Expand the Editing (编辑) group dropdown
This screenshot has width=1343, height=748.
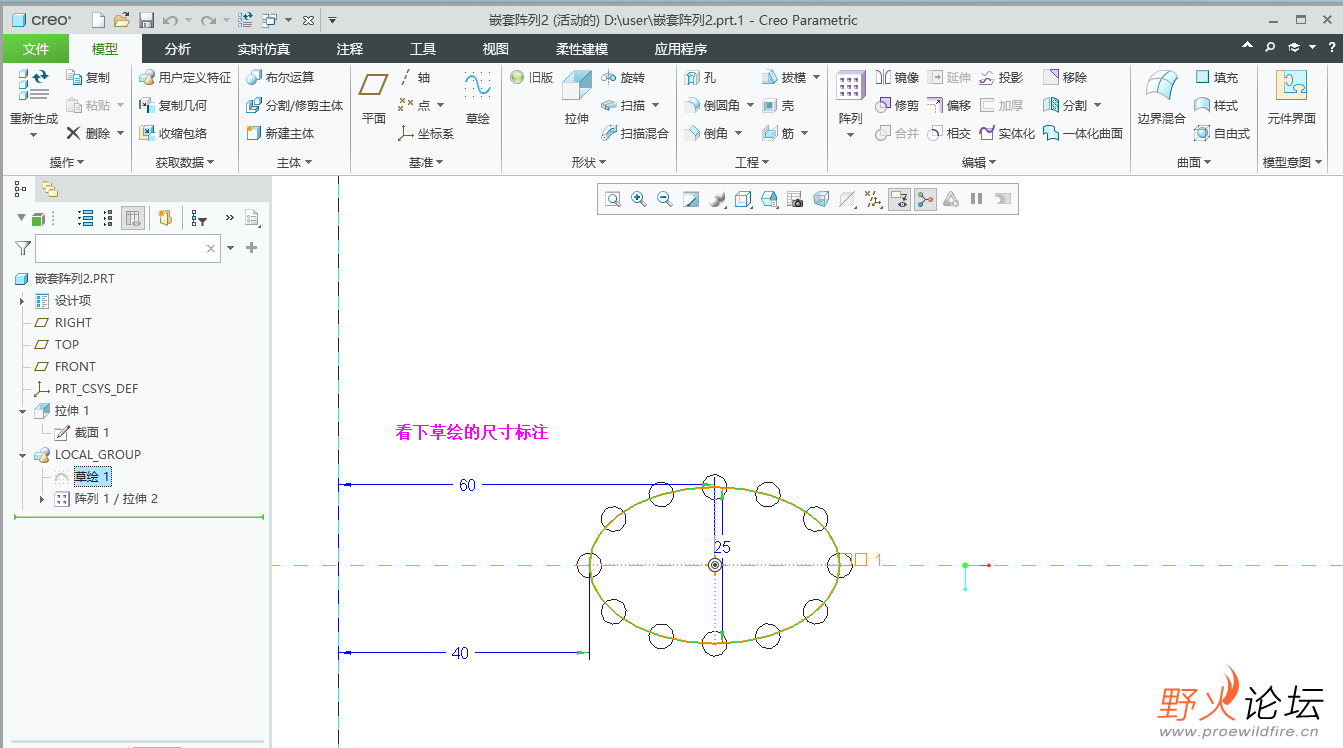[x=979, y=162]
